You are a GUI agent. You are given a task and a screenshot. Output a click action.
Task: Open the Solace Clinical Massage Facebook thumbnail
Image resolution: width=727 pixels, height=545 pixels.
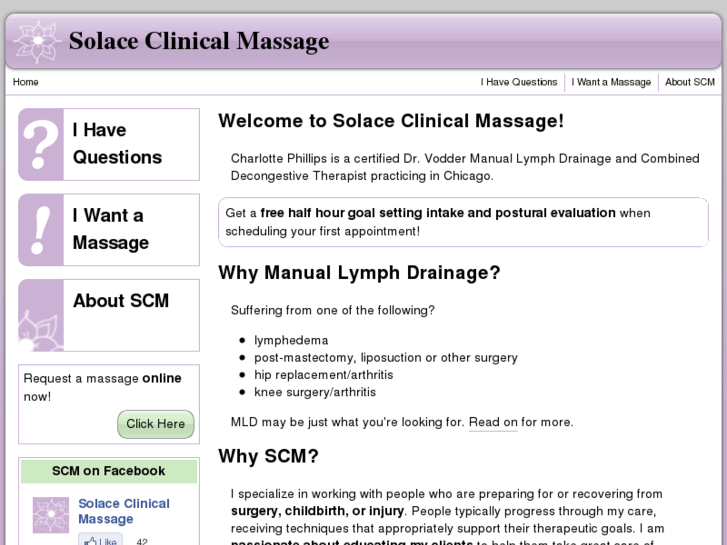[51, 515]
